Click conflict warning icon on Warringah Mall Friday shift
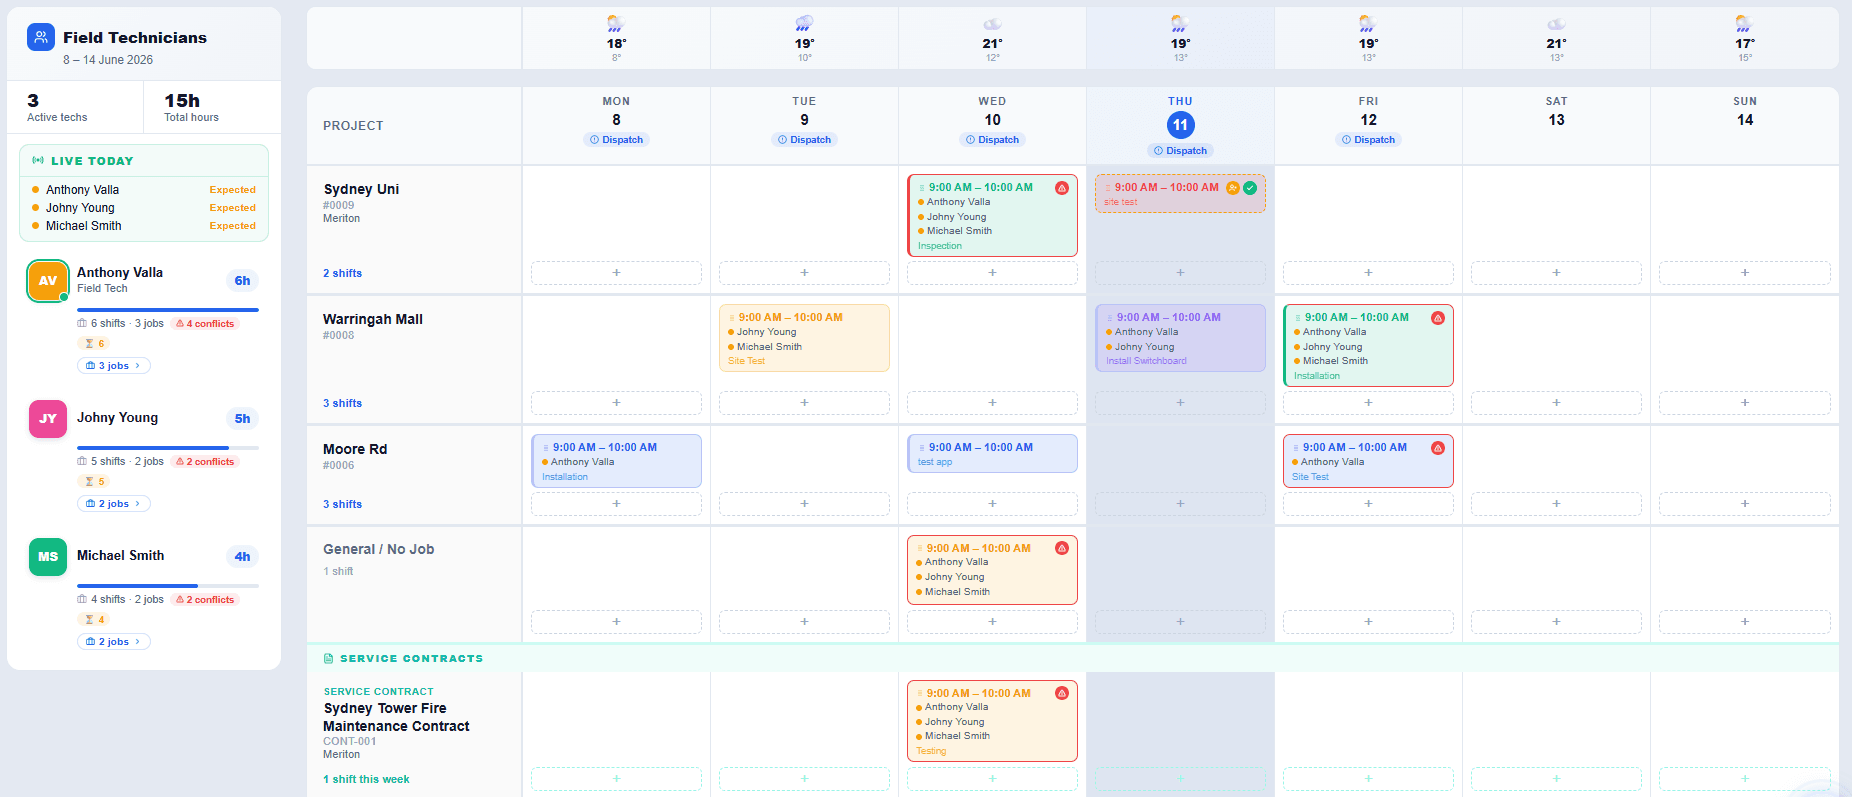 [1438, 318]
